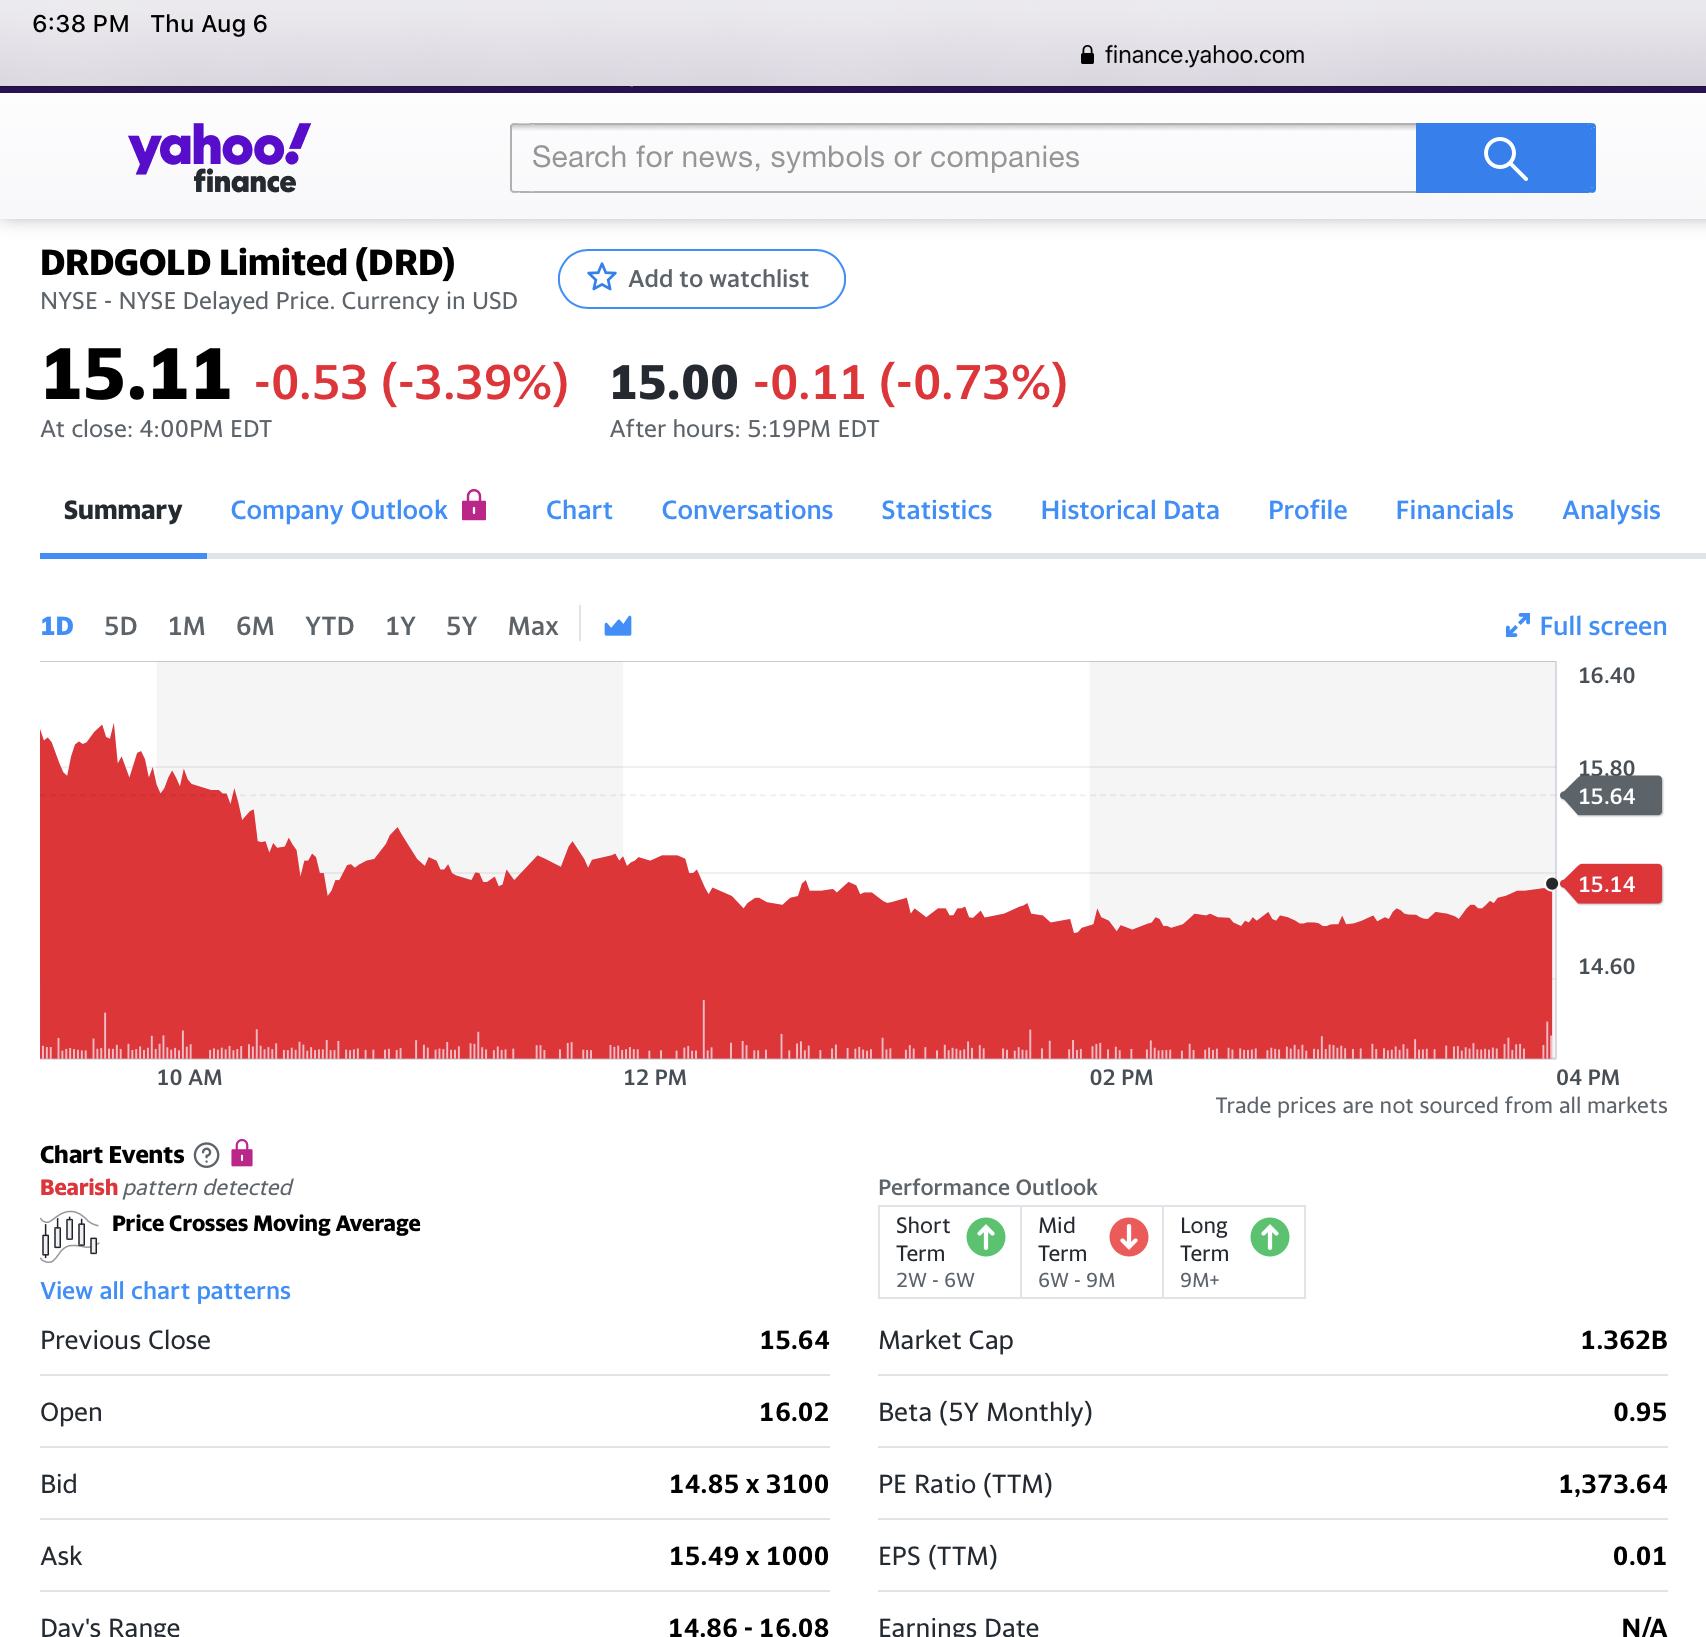Click the Beta value 0.95
The height and width of the screenshot is (1637, 1706).
pyautogui.click(x=1640, y=1412)
